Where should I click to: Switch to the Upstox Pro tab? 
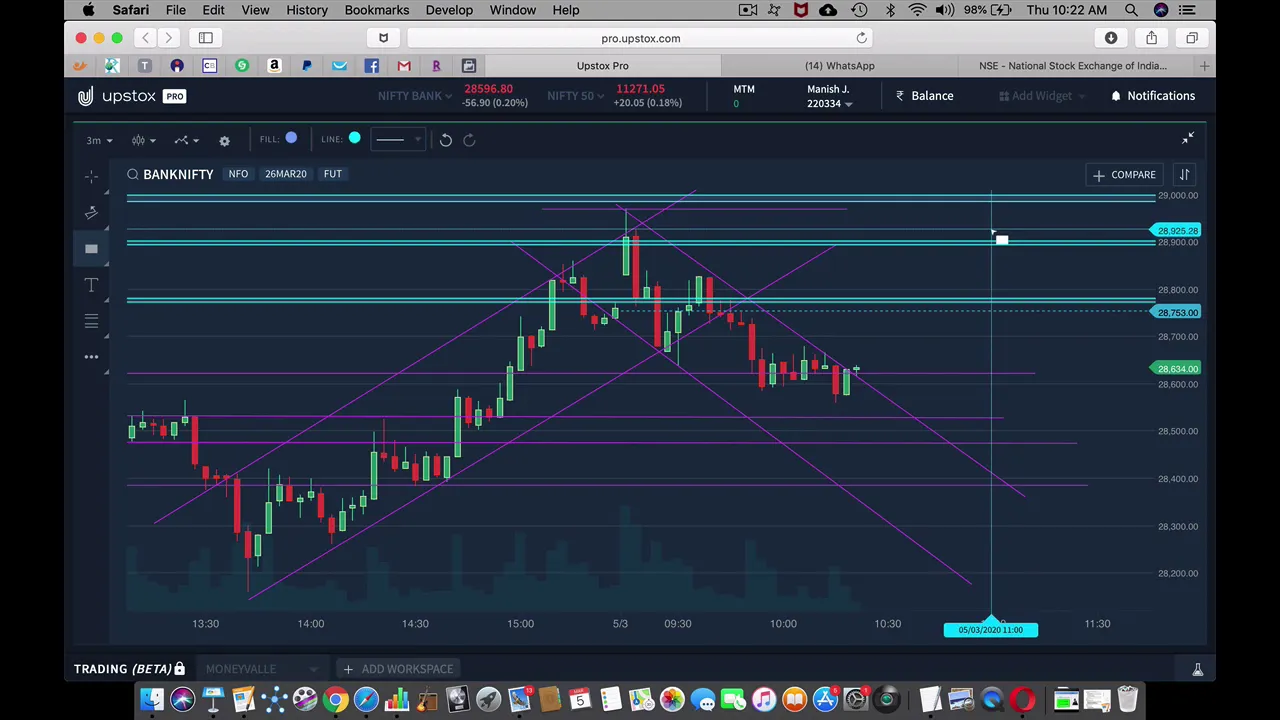[602, 66]
